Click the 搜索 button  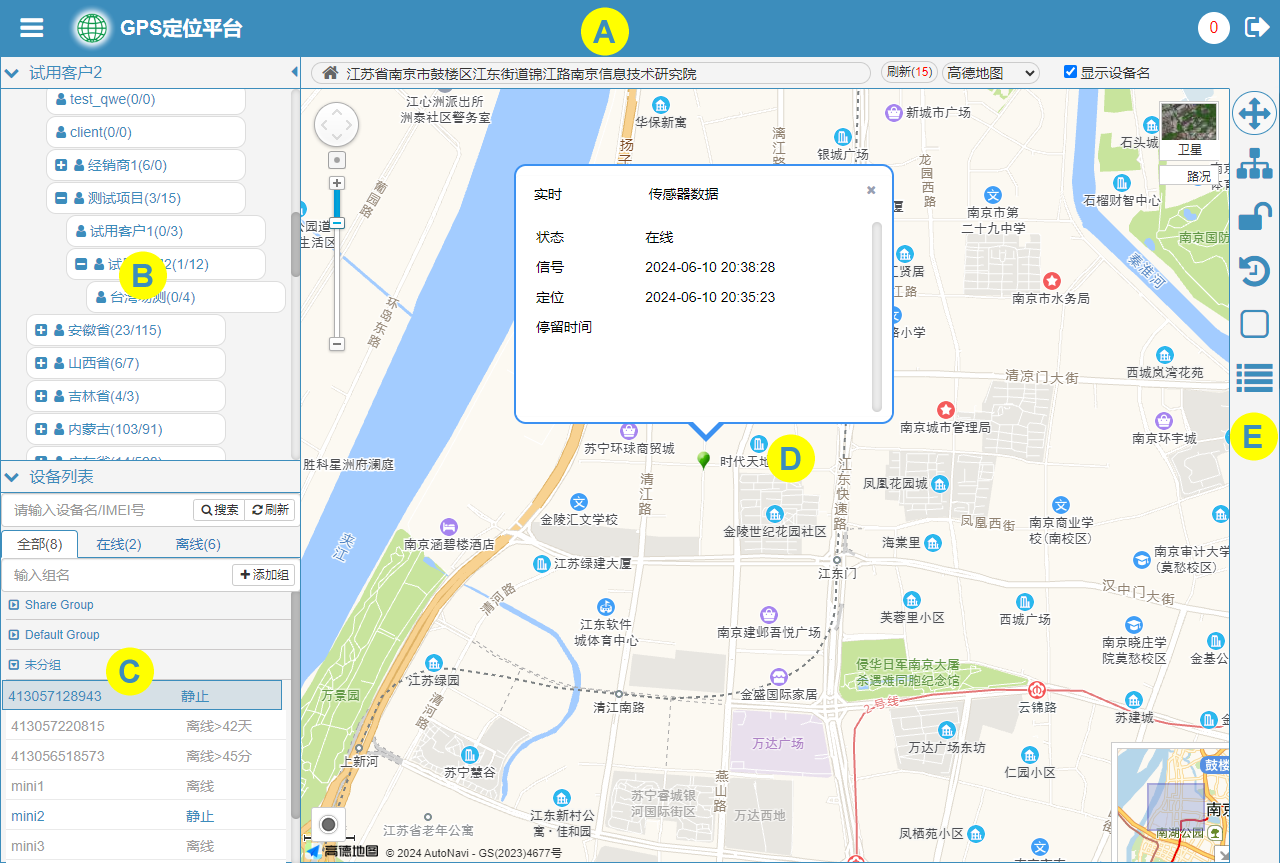(x=219, y=510)
